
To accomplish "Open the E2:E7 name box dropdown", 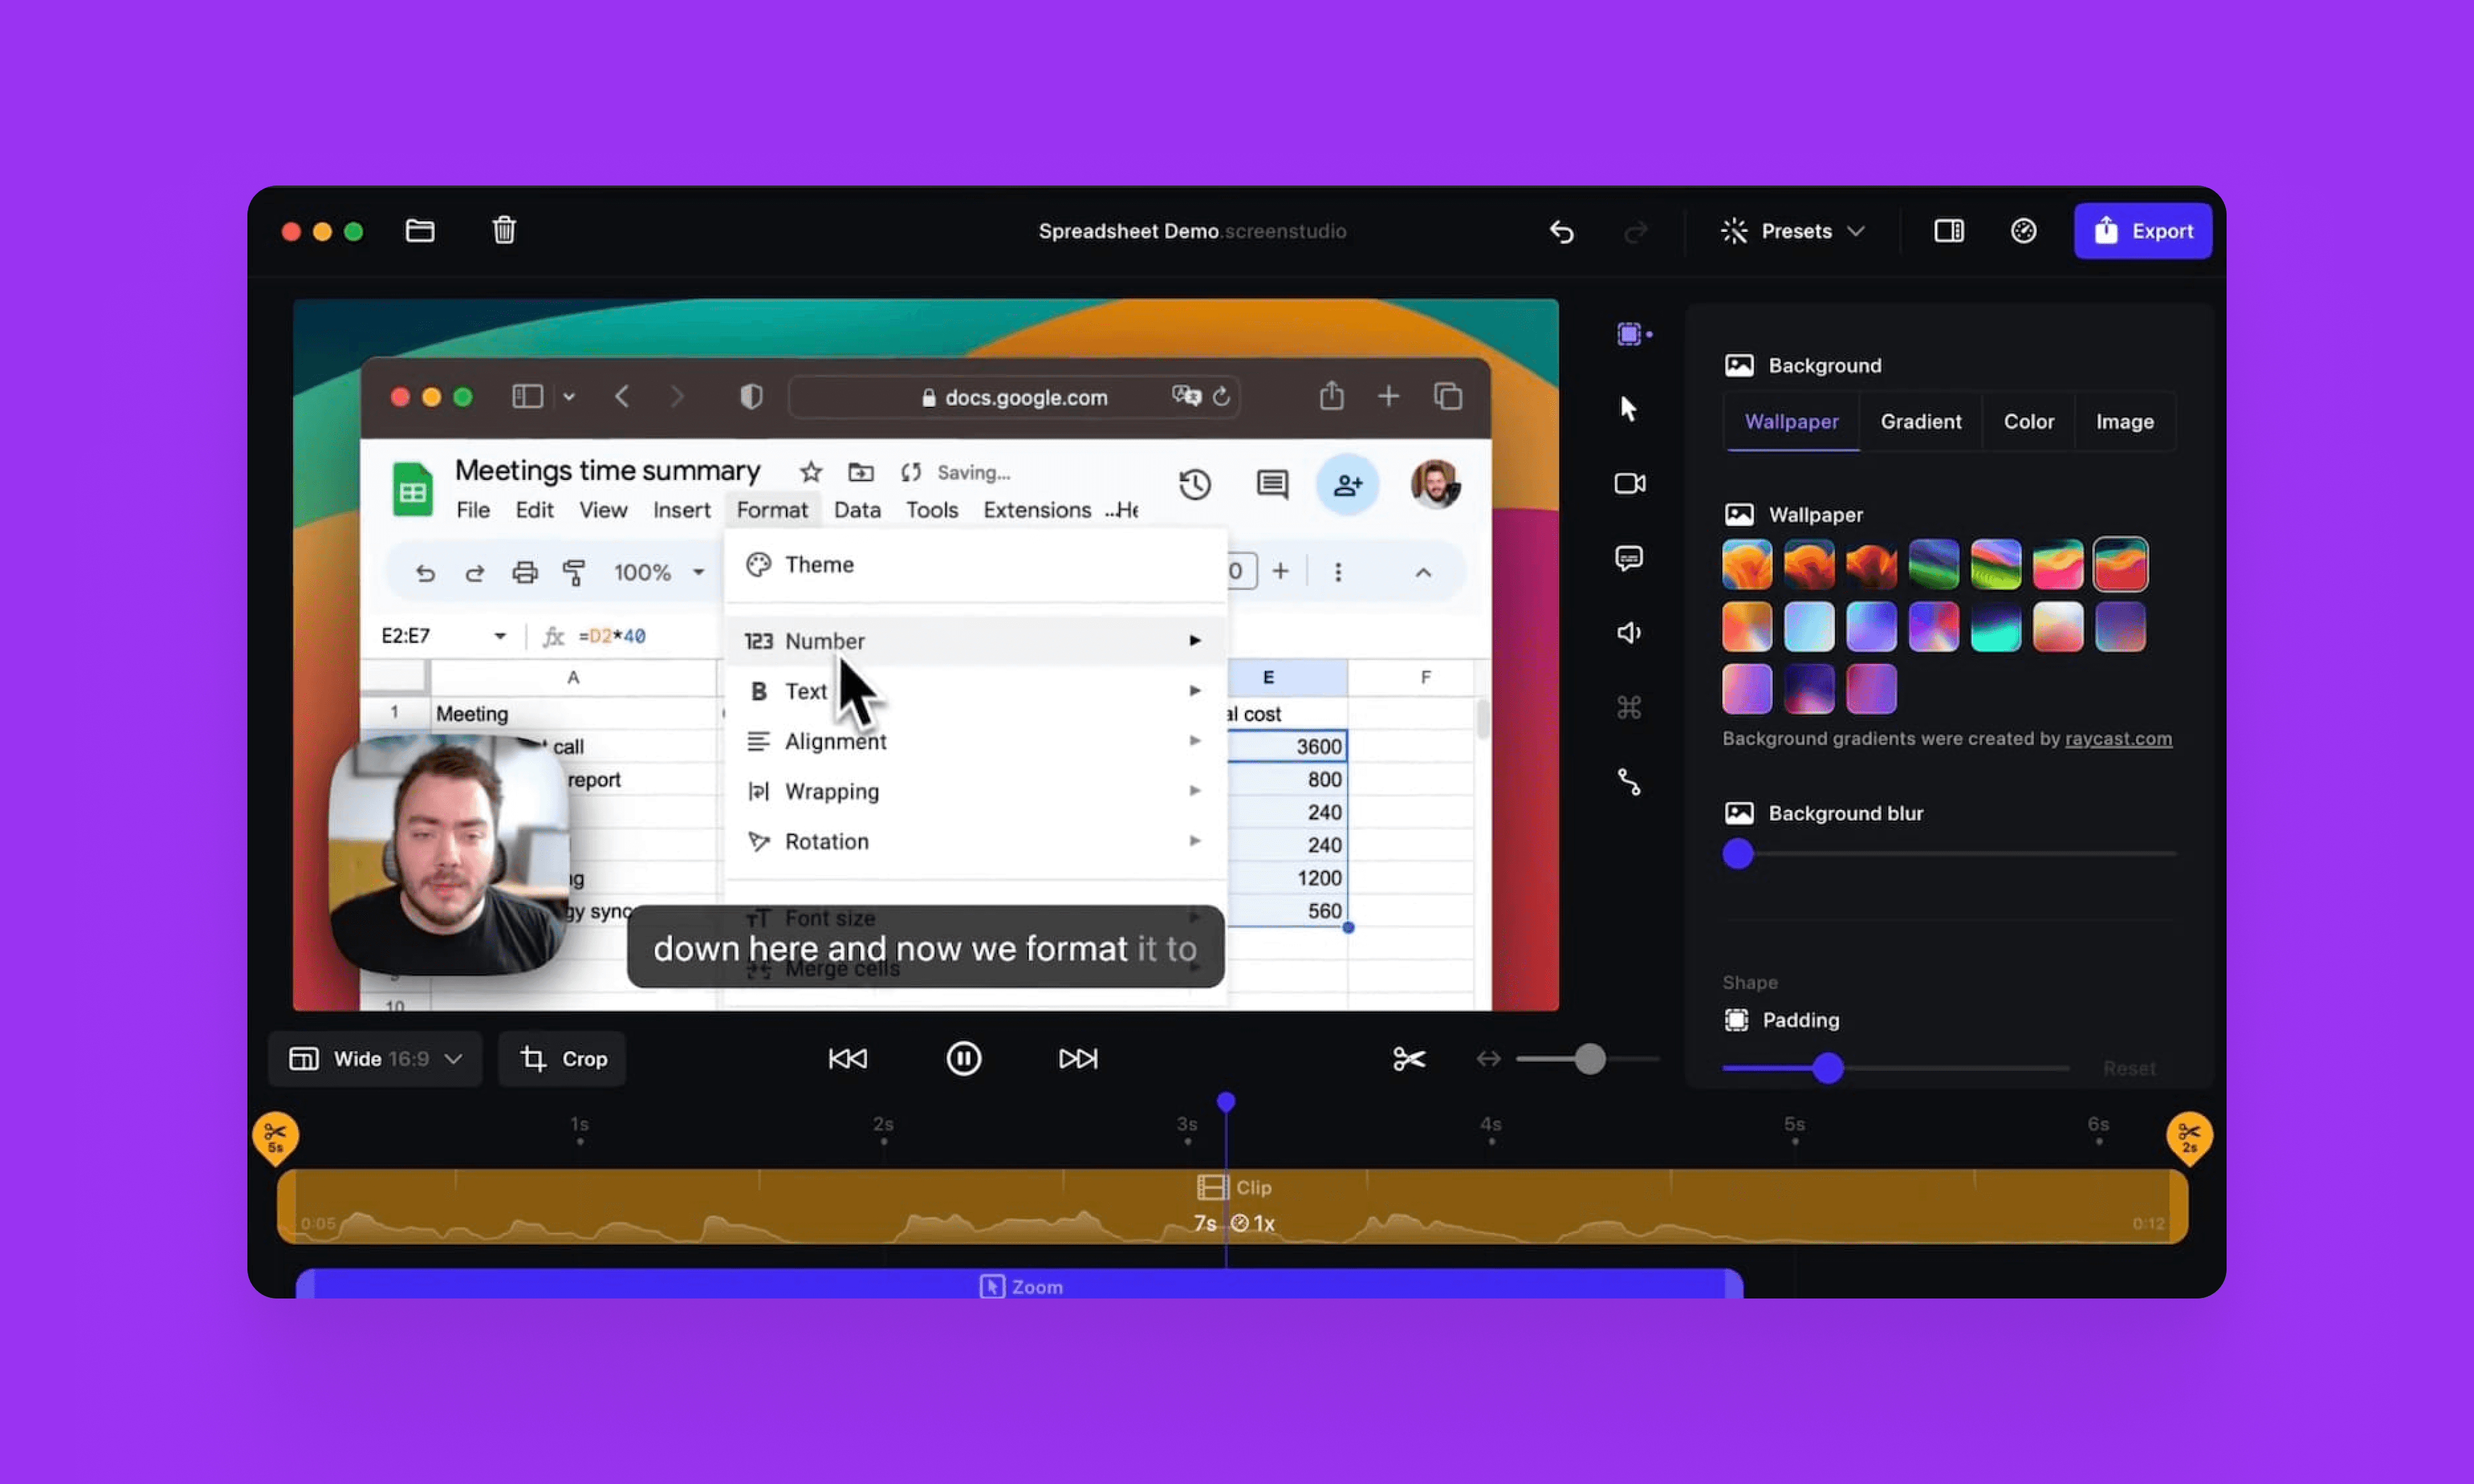I will tap(499, 636).
